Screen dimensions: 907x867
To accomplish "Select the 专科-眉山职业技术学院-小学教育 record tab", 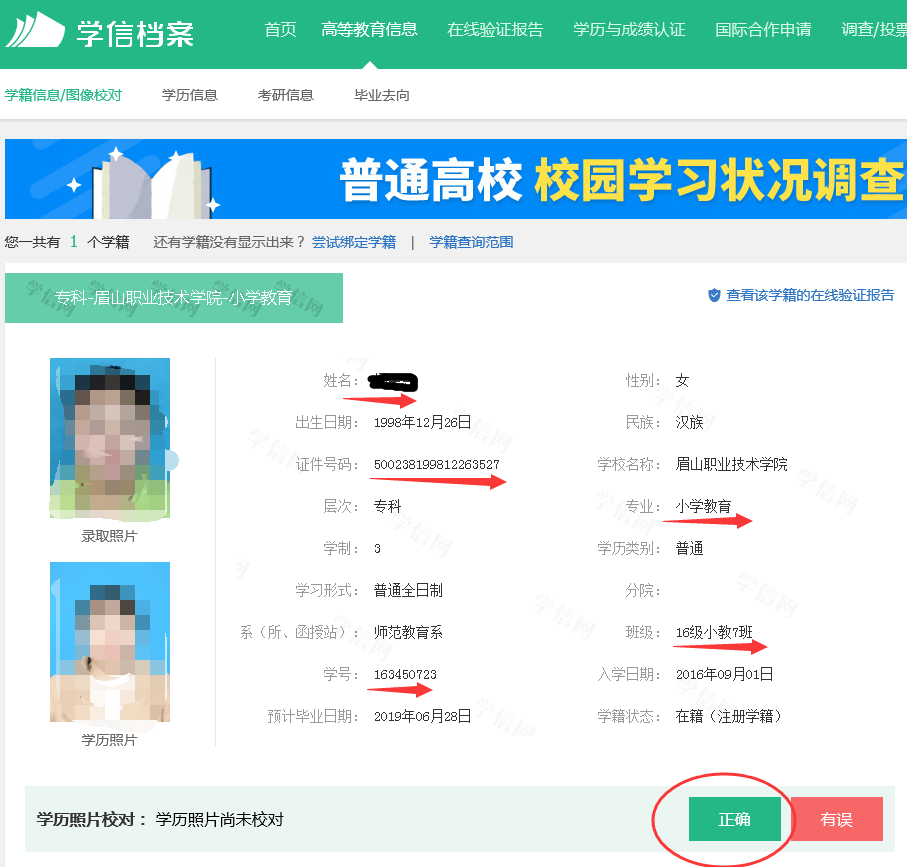I will [174, 298].
